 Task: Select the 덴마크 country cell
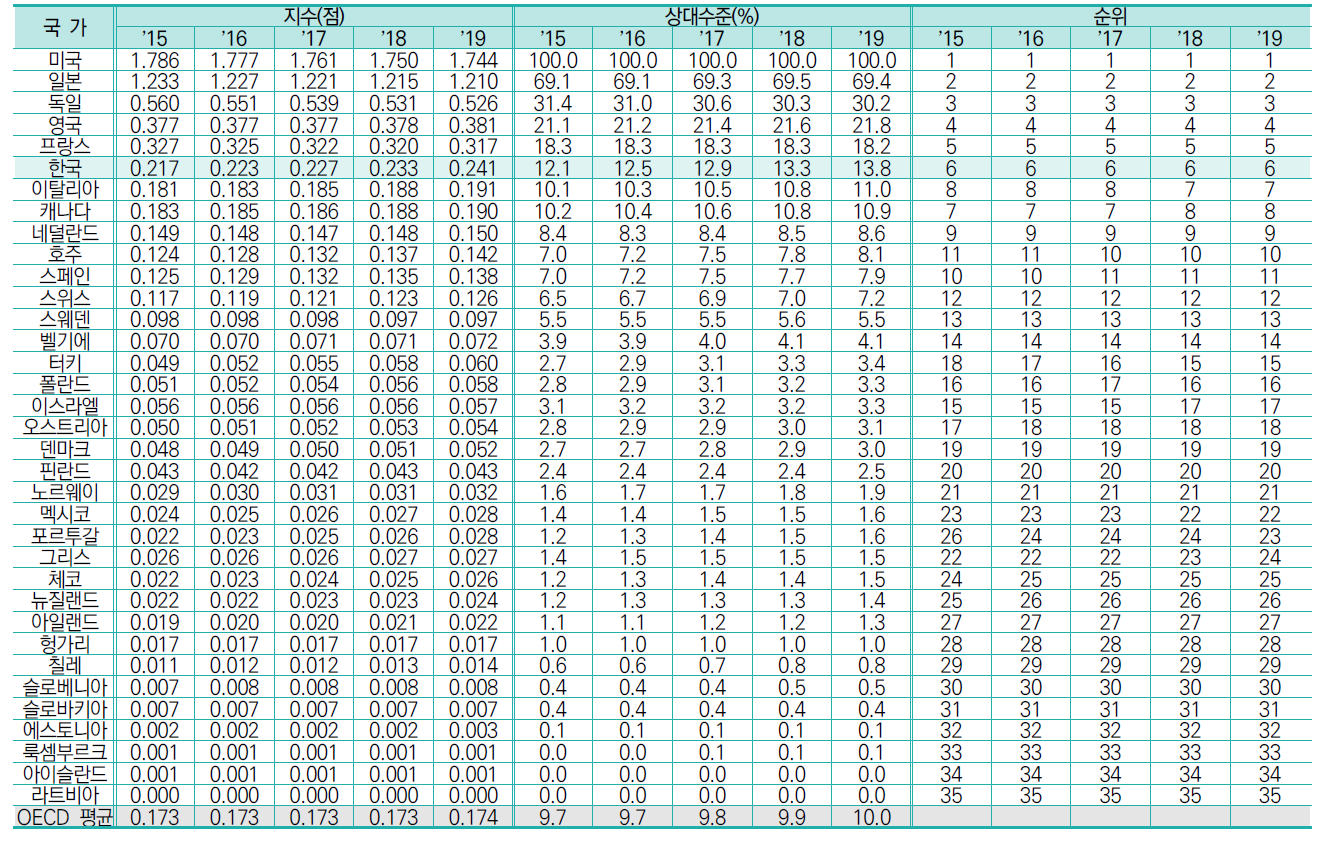pyautogui.click(x=64, y=450)
